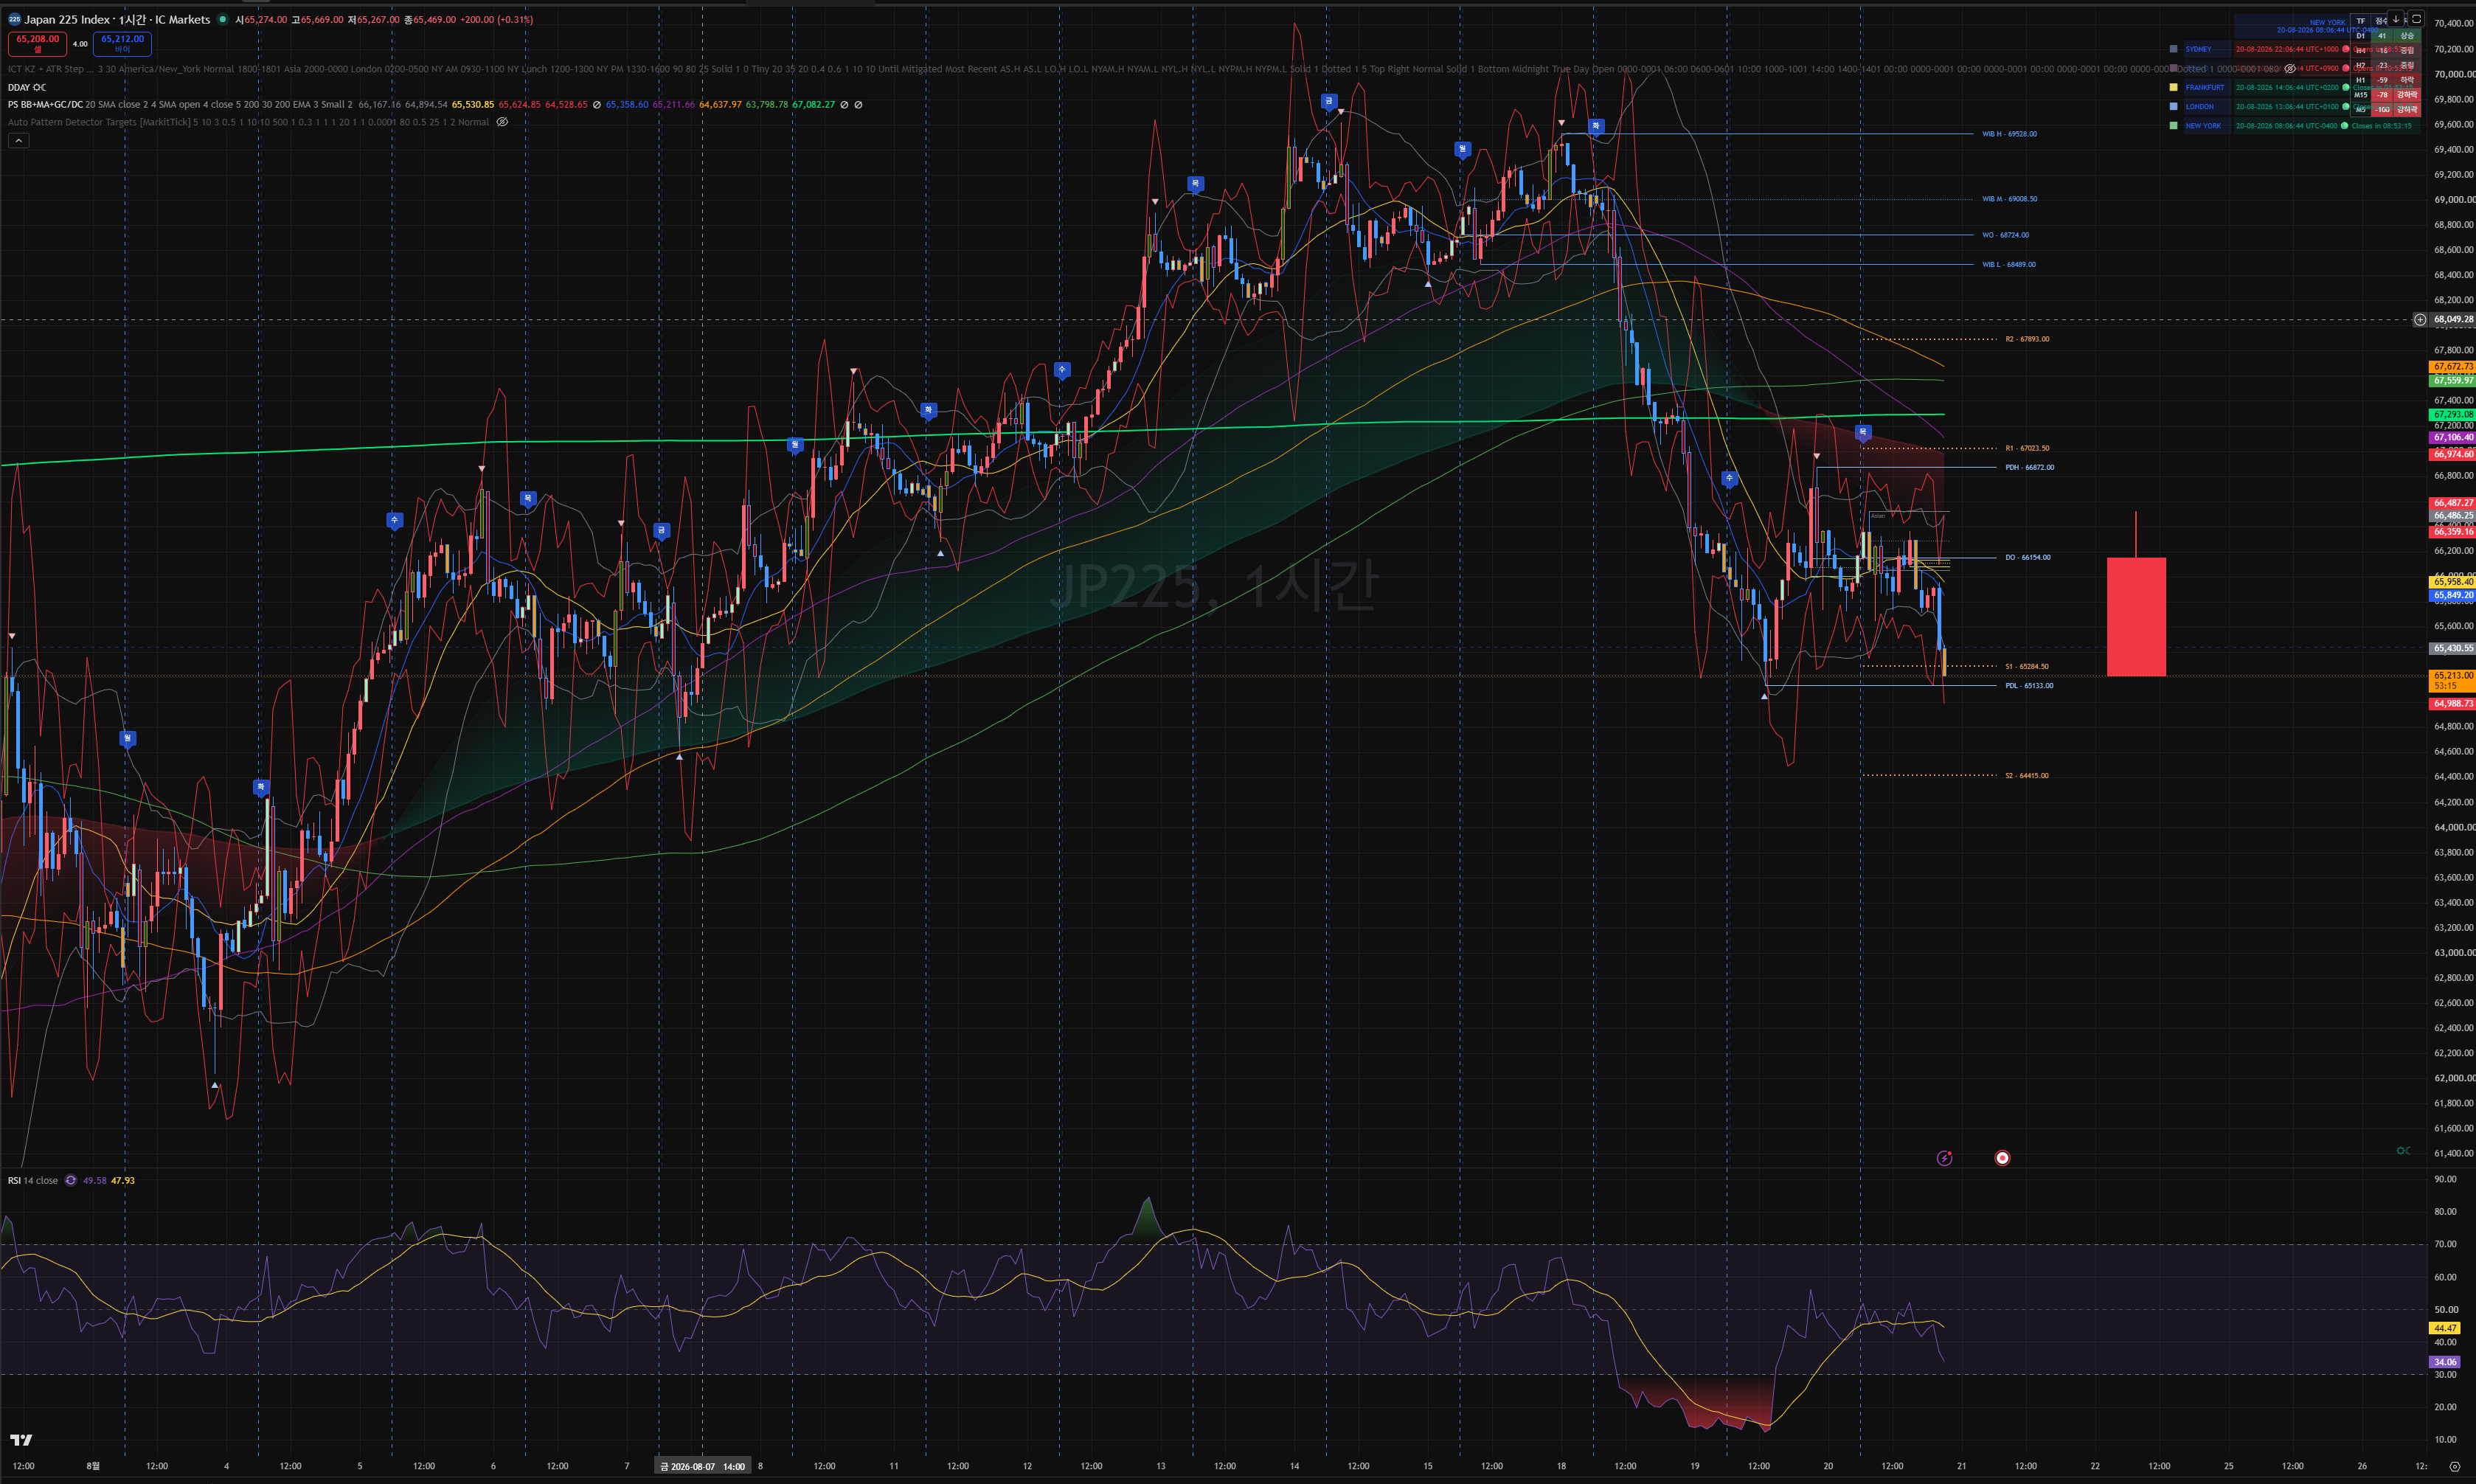
Task: Click the blue 65,358.60 legend value
Action: click(x=627, y=104)
